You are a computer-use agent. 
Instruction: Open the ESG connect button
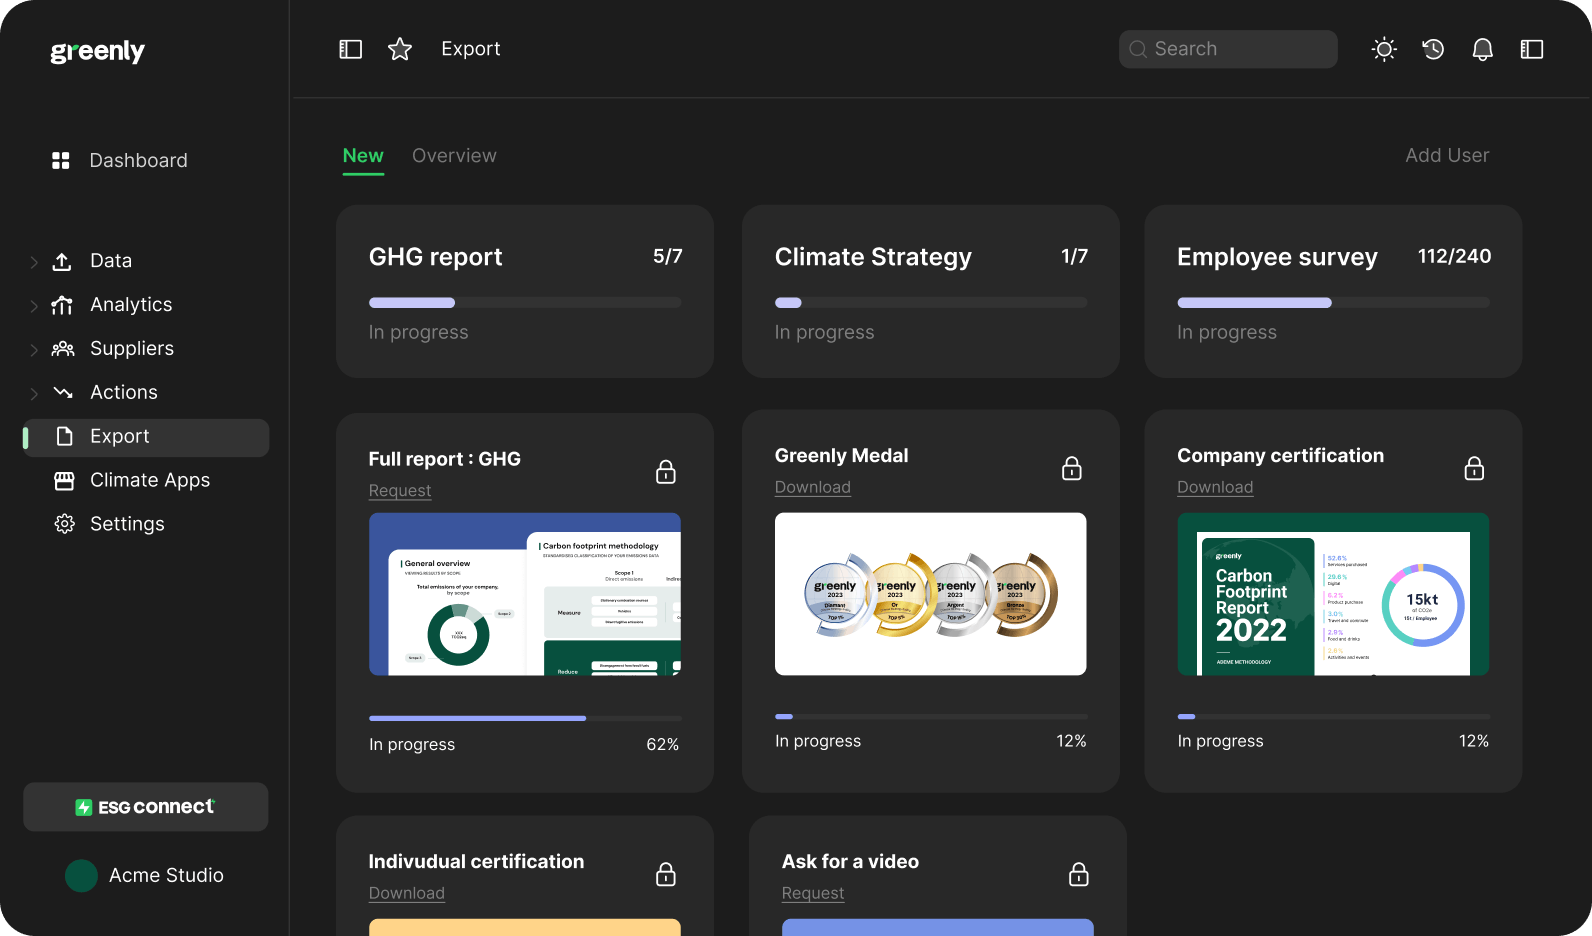coord(146,807)
